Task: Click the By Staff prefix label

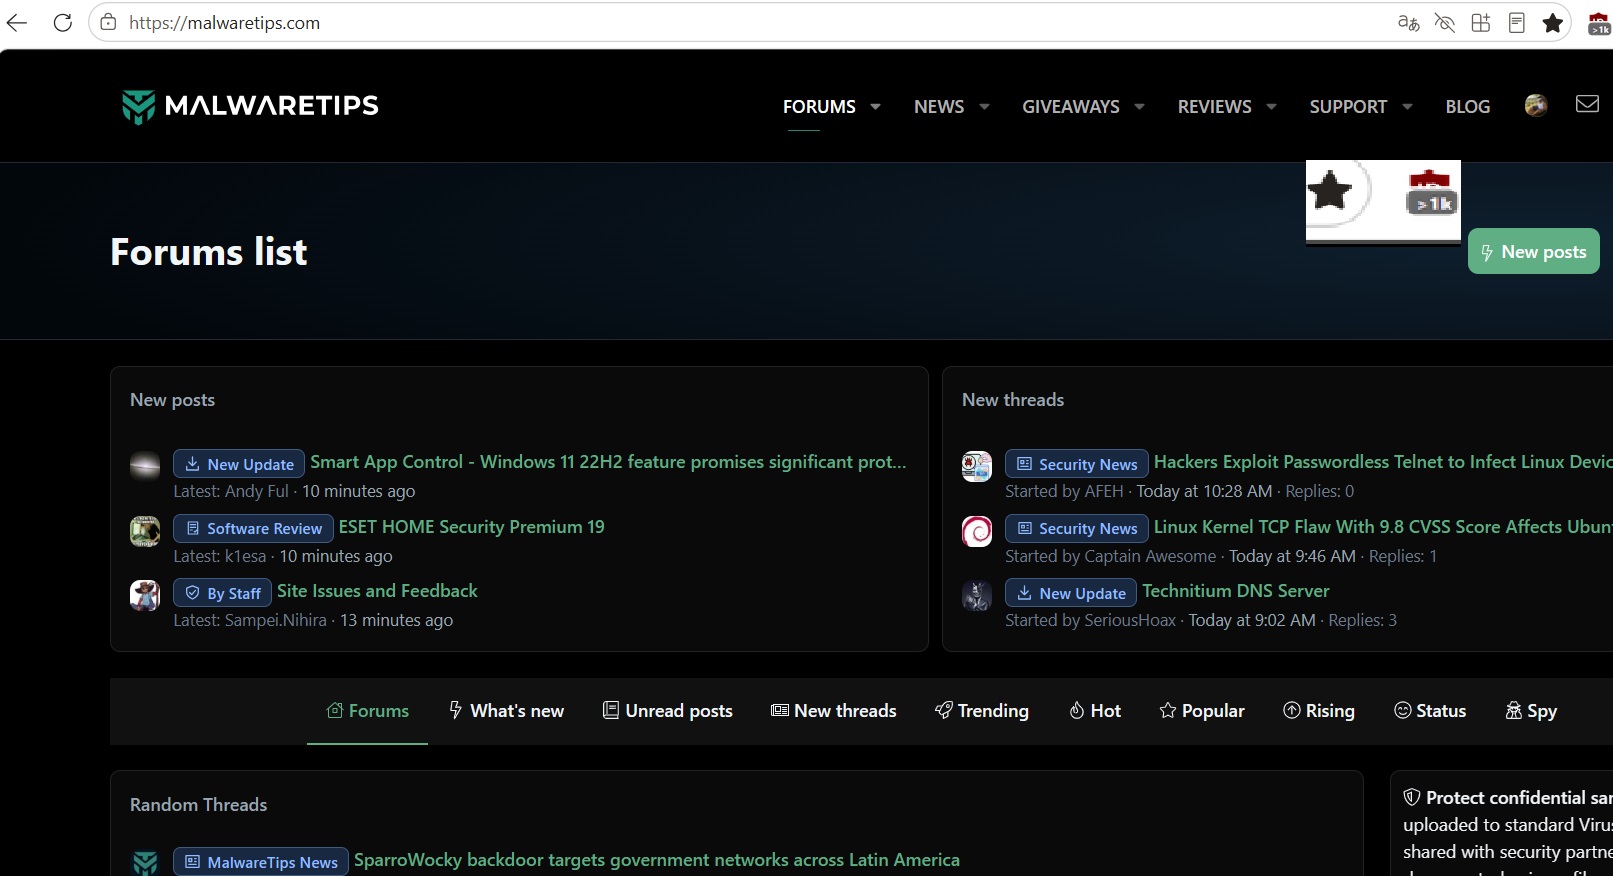Action: 222,593
